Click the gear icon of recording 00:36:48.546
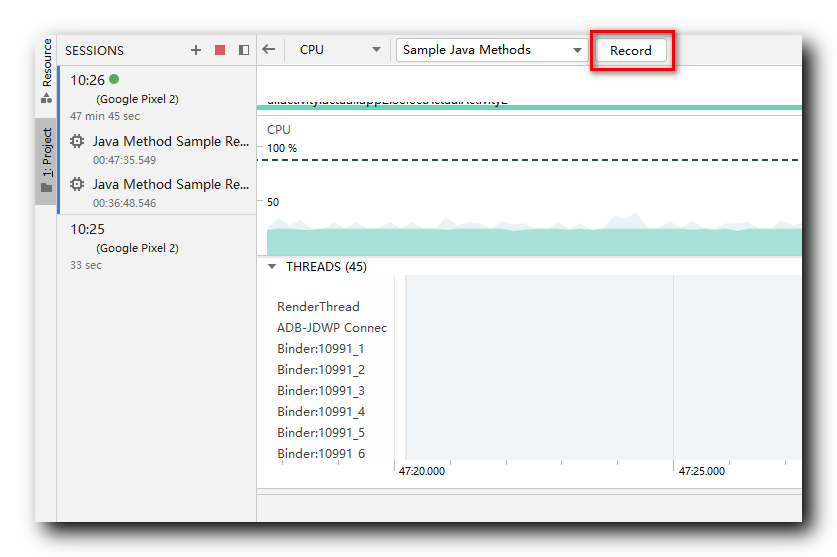Image resolution: width=837 pixels, height=557 pixels. [x=77, y=184]
